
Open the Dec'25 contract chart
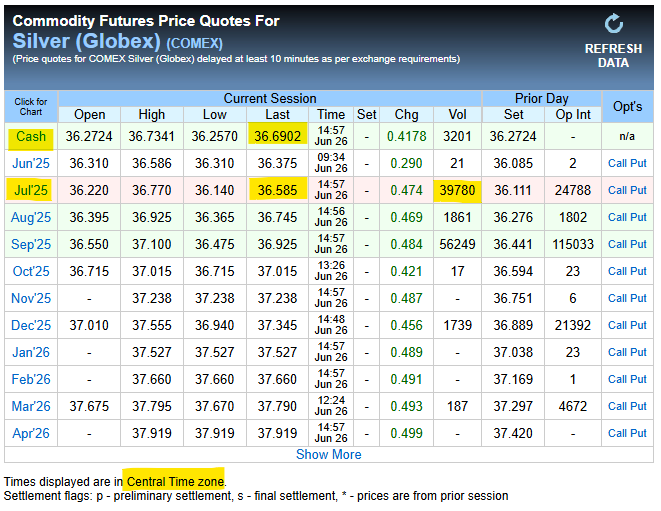tap(31, 325)
